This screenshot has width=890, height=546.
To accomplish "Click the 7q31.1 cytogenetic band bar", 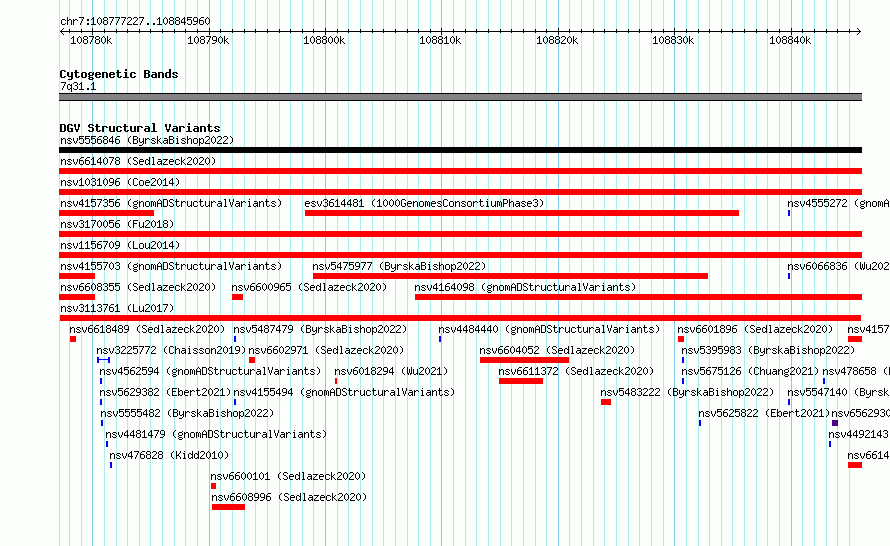I will (x=460, y=97).
